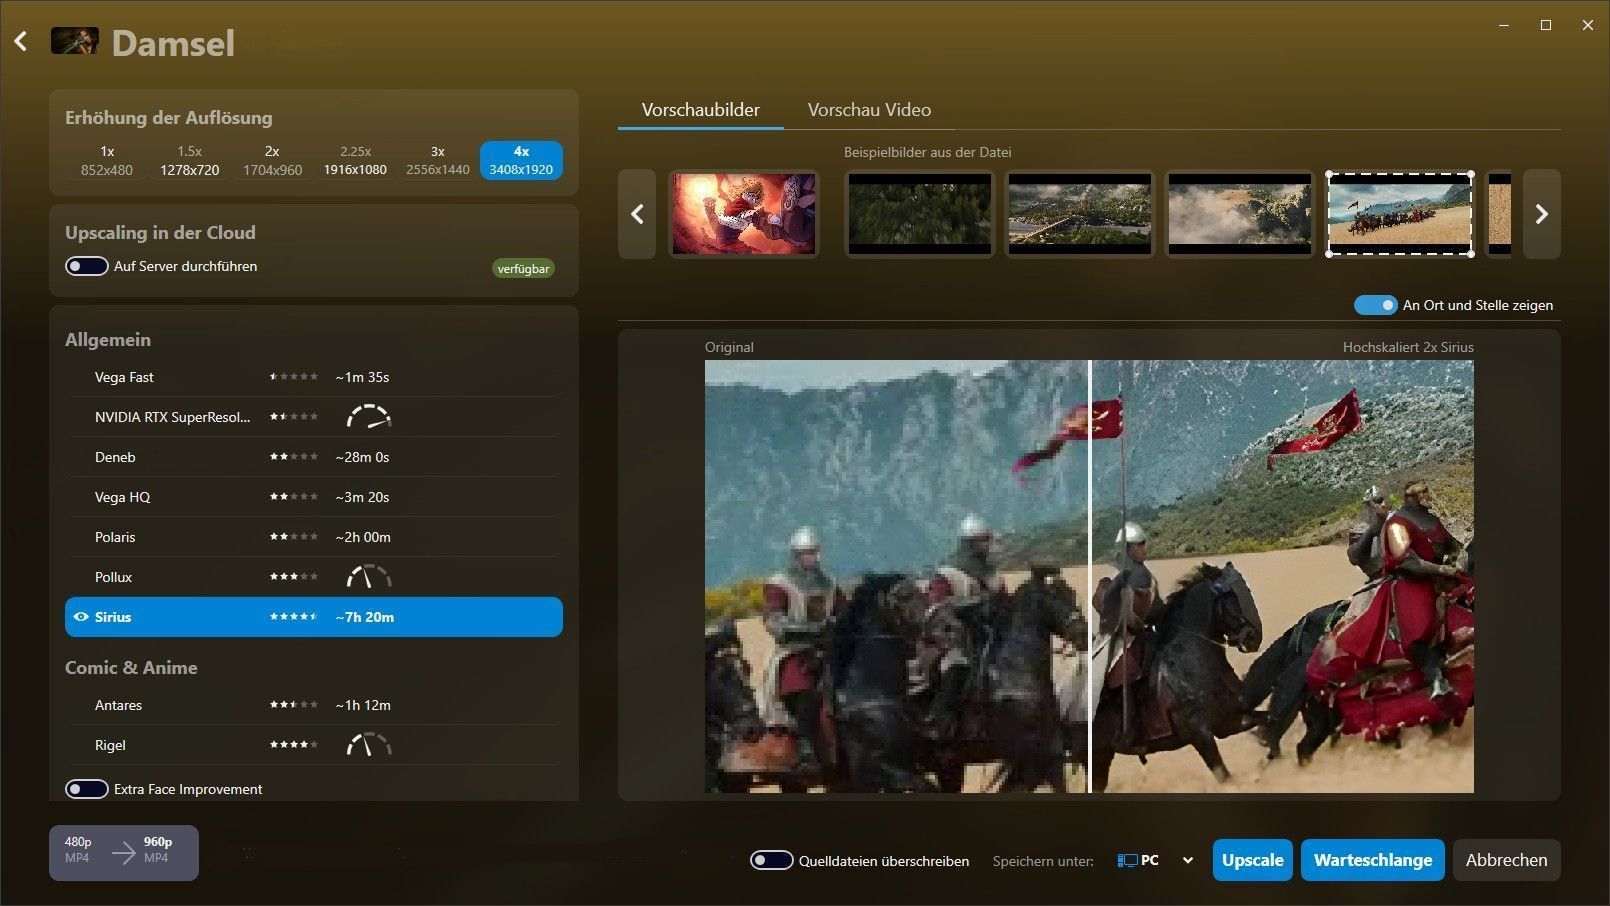Viewport: 1610px width, 906px height.
Task: Click the back arrow next to Damsel
Action: coord(21,42)
